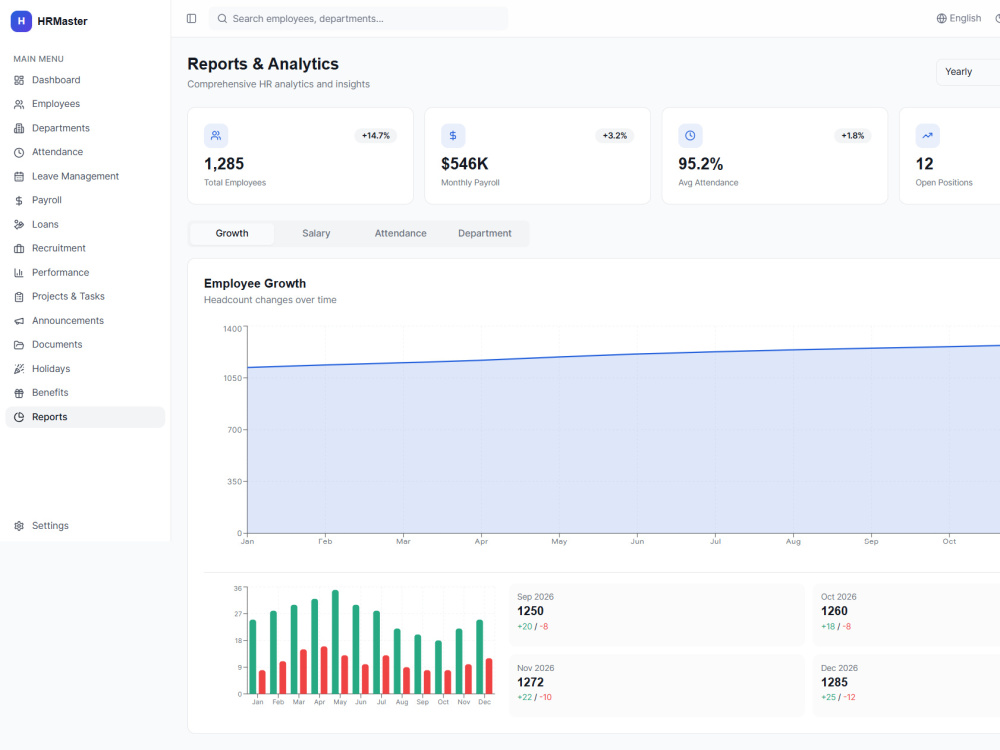Go to the Performance page
The width and height of the screenshot is (1000, 750).
[85, 273]
